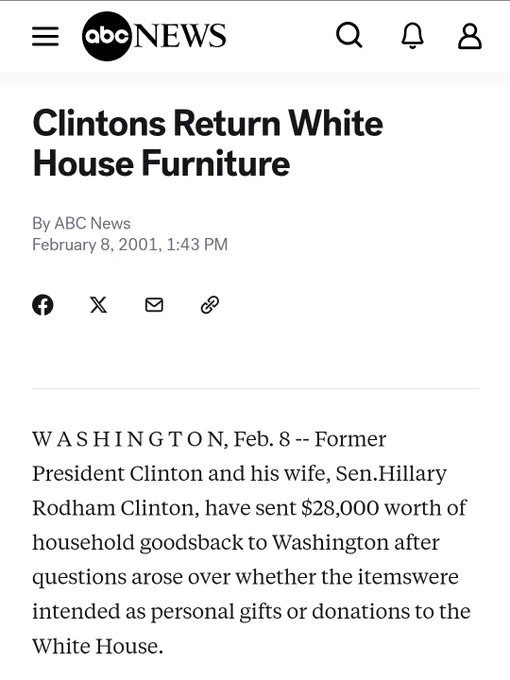The width and height of the screenshot is (510, 680).
Task: Open the search magnifier icon
Action: pos(349,35)
